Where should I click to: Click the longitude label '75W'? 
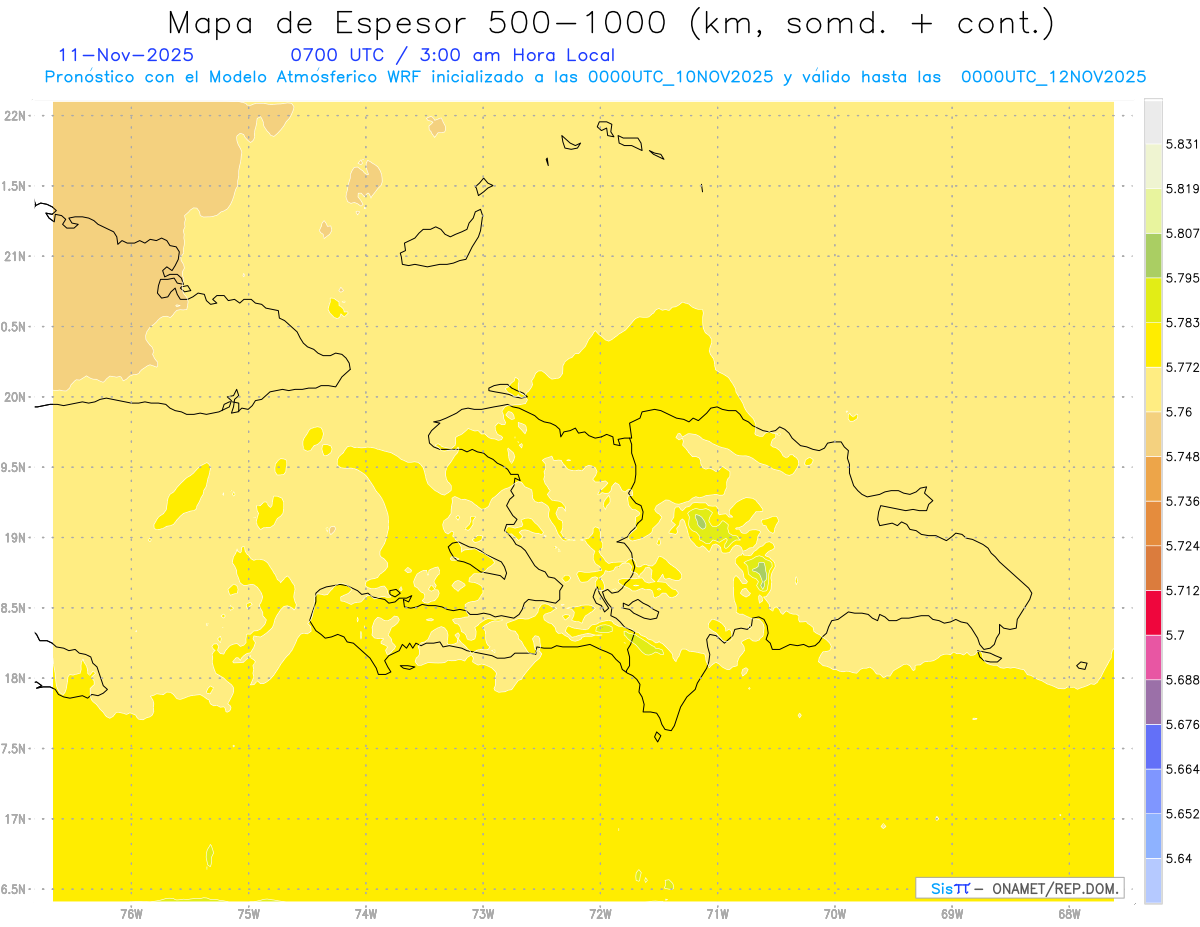pos(249,914)
